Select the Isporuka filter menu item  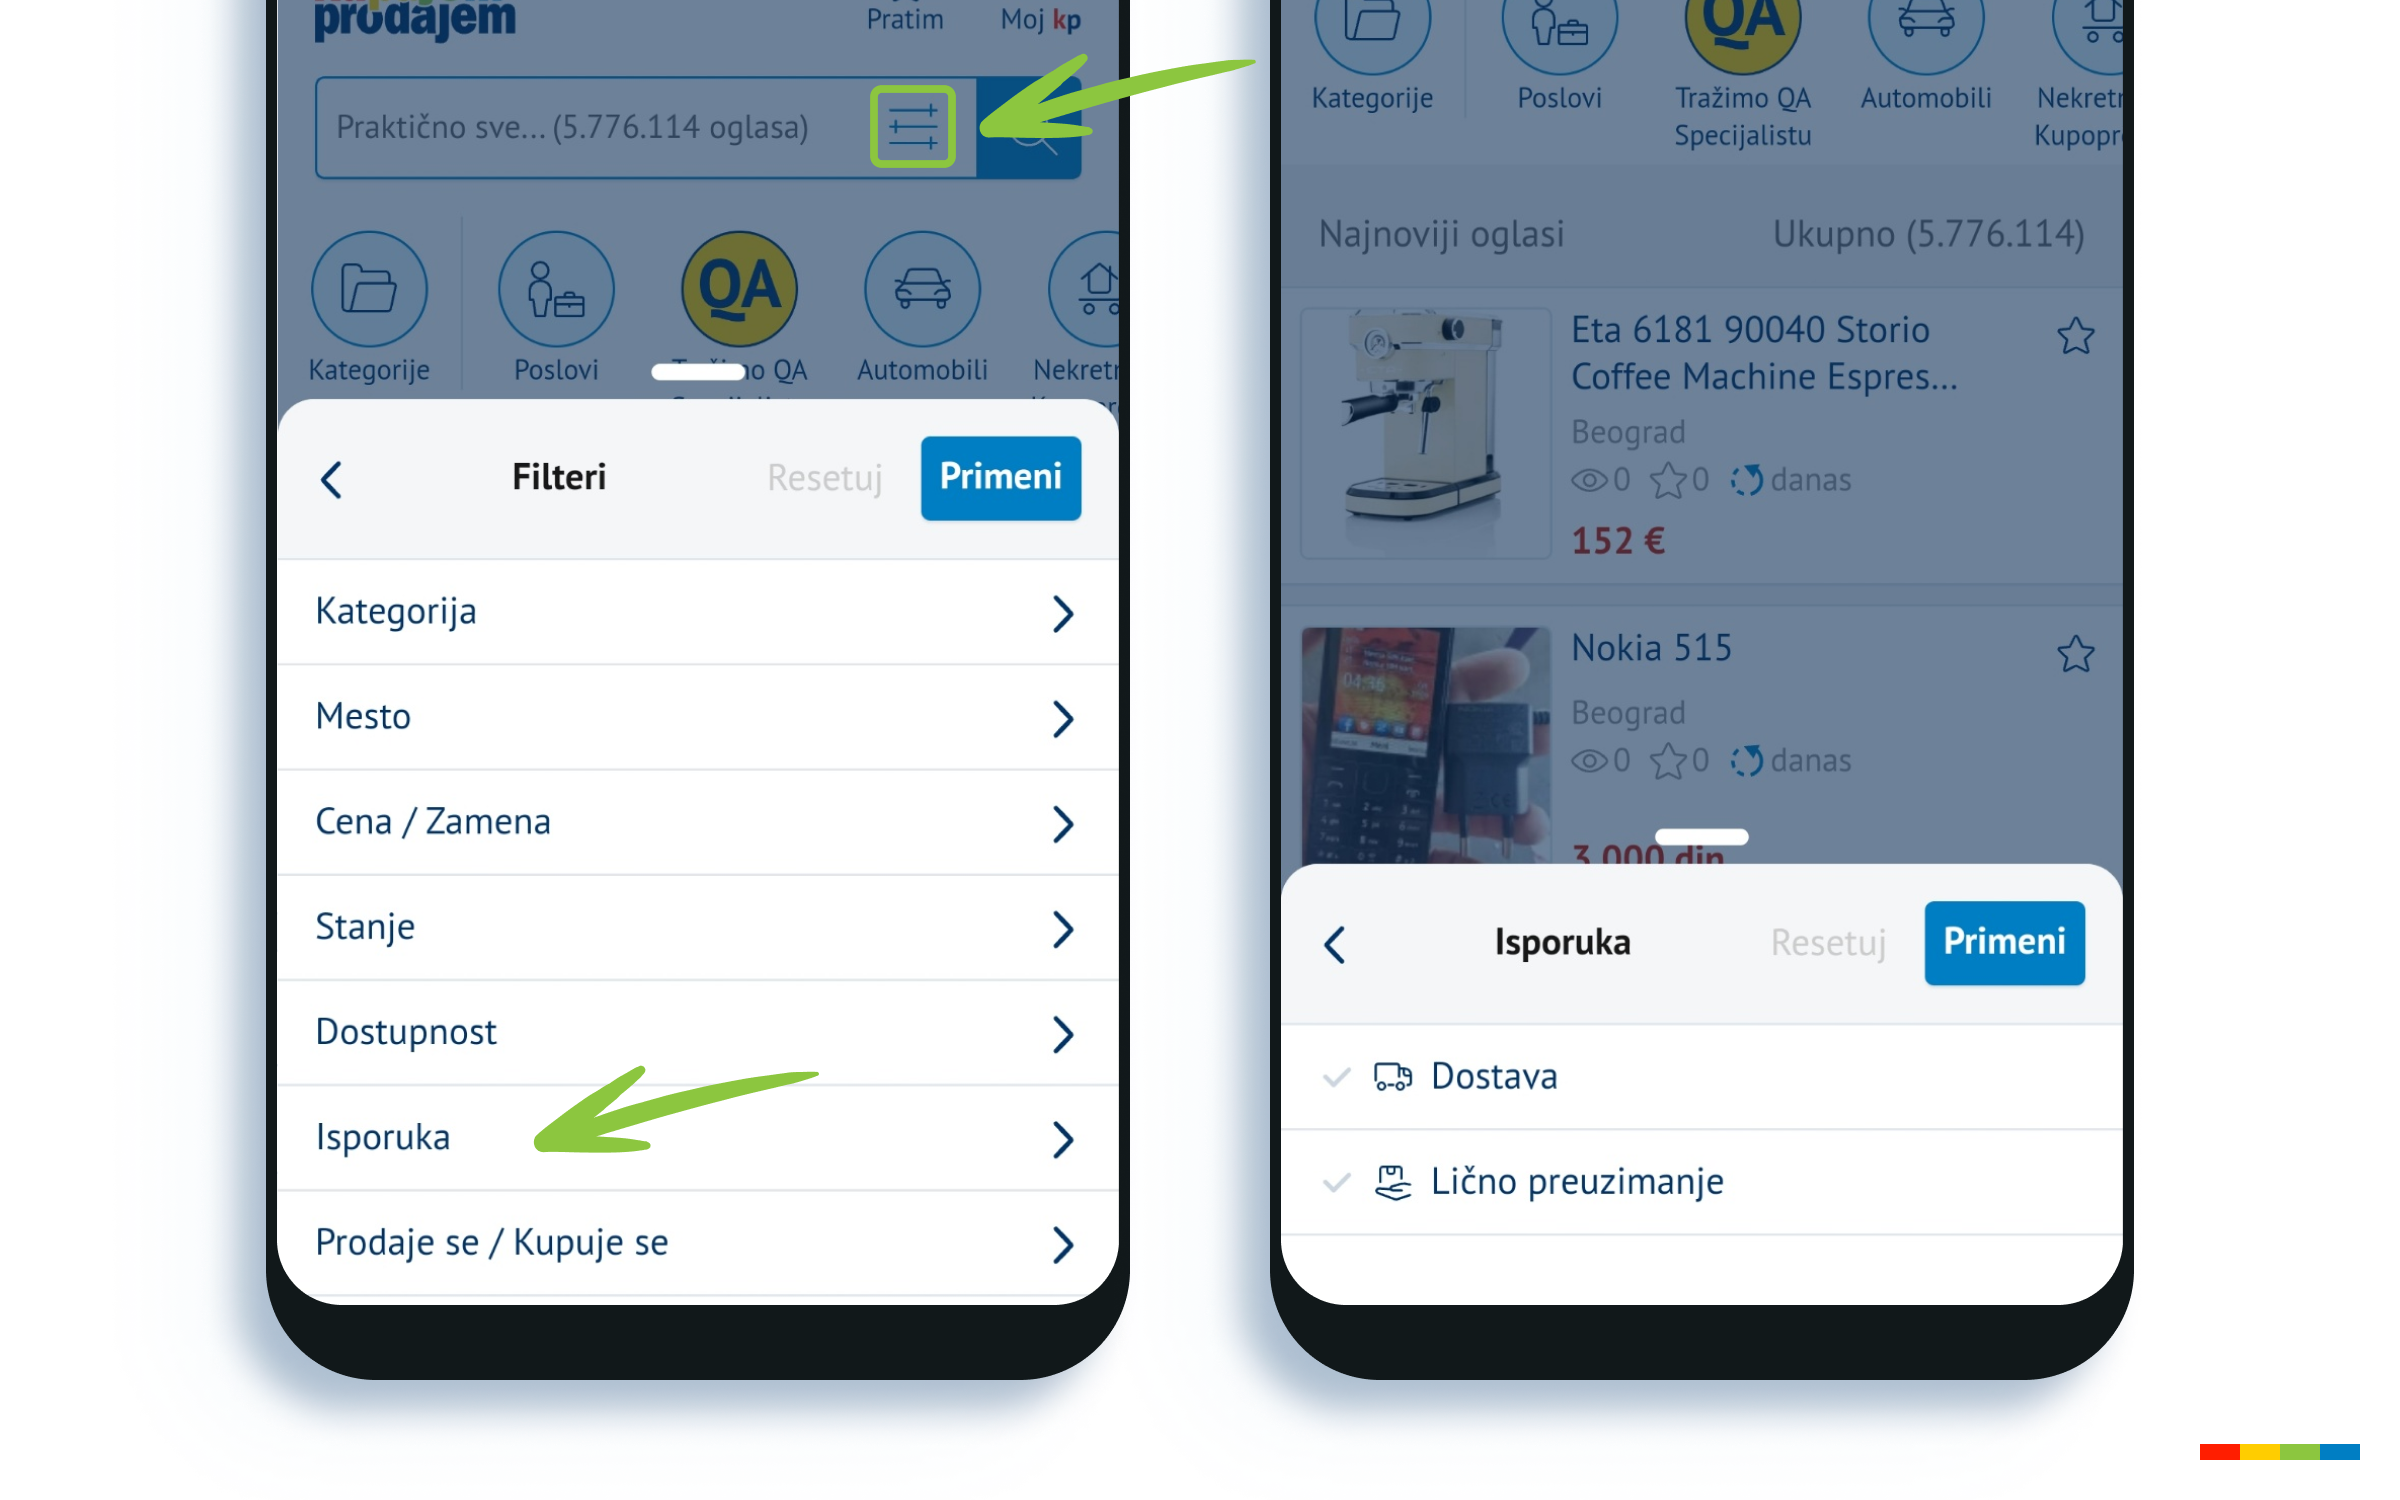click(x=693, y=1139)
